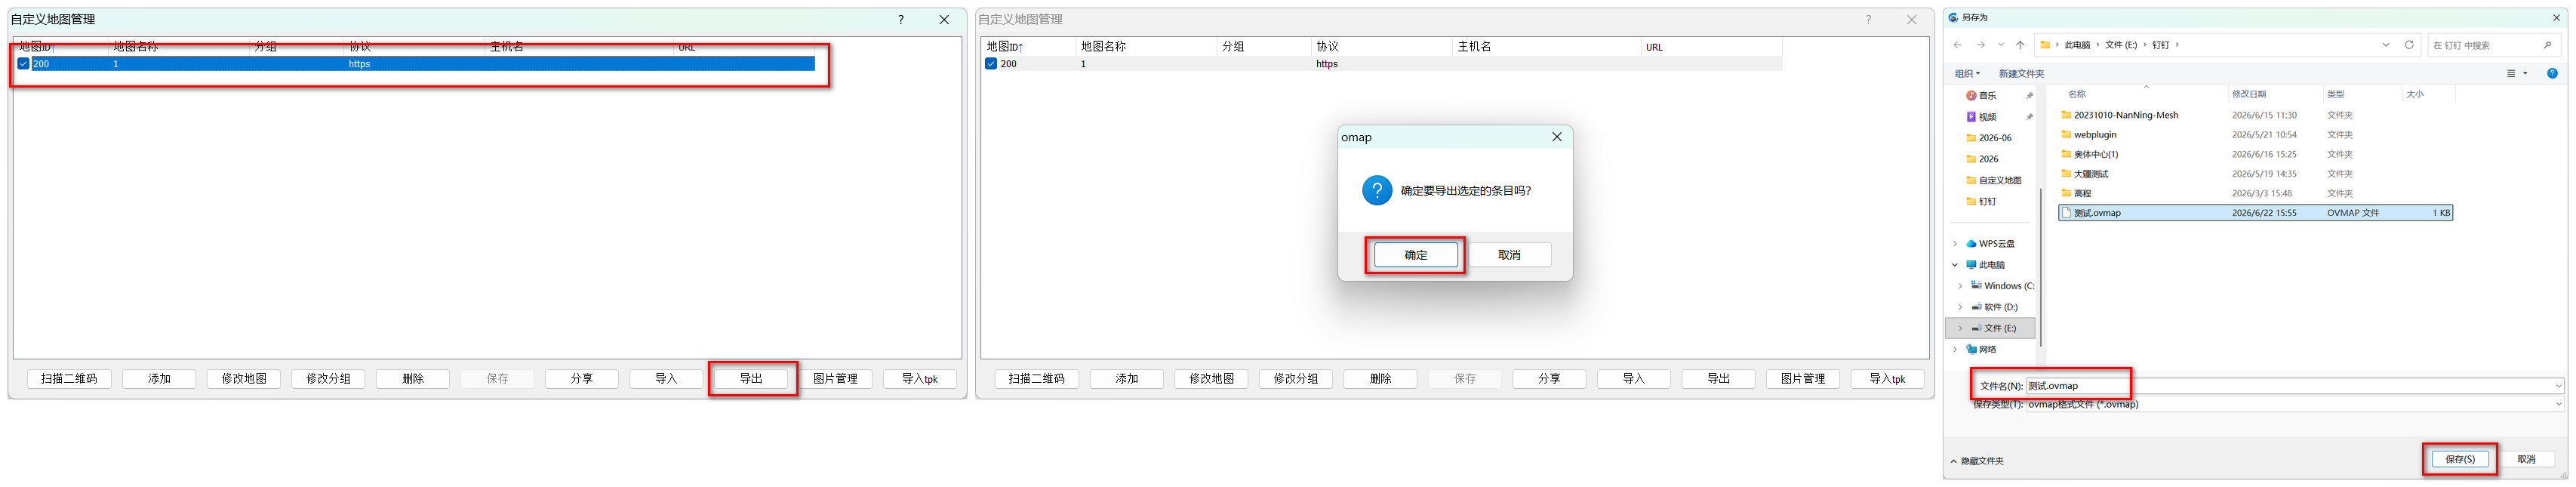
Task: Unpin 音乐 using its pin icon
Action: coord(2030,96)
